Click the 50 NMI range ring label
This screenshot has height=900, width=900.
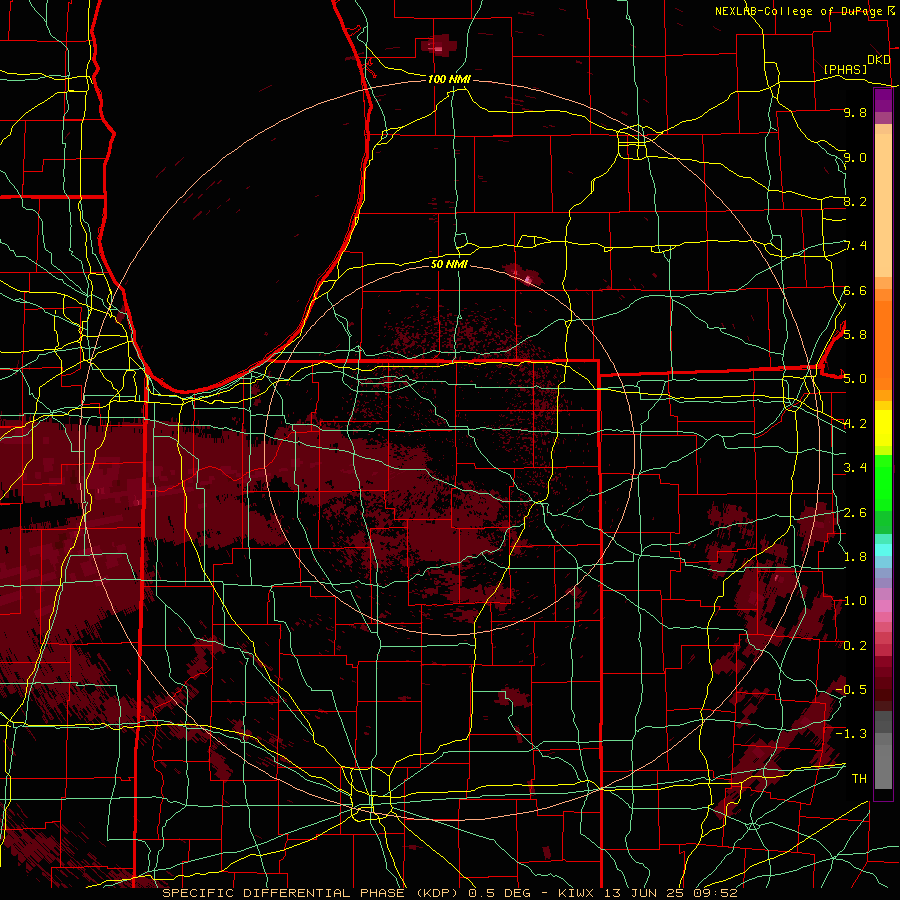click(449, 264)
